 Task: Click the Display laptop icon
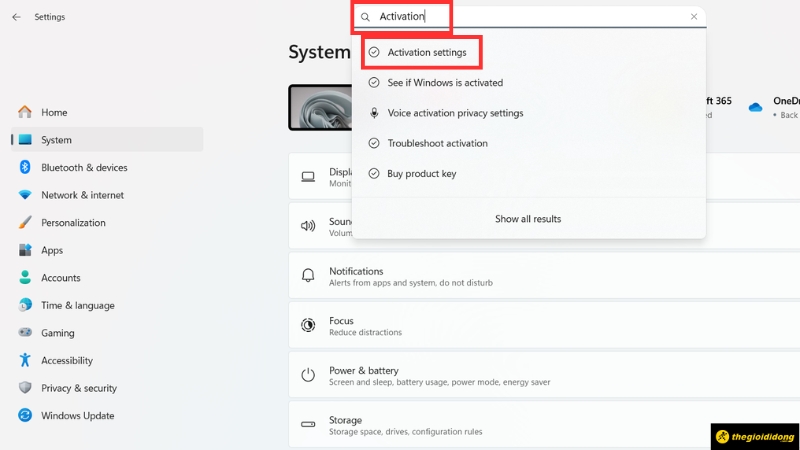pyautogui.click(x=308, y=177)
